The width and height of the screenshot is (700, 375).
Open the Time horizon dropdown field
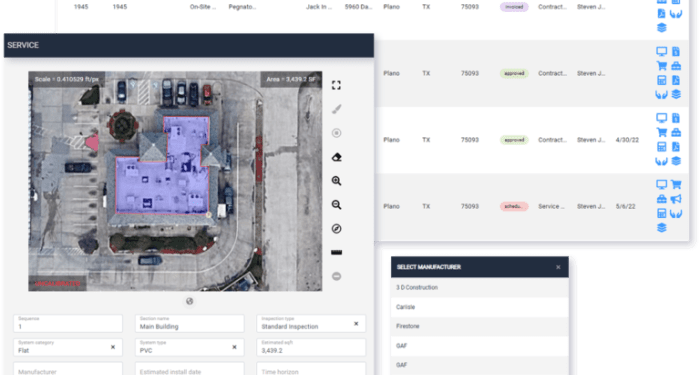click(311, 369)
